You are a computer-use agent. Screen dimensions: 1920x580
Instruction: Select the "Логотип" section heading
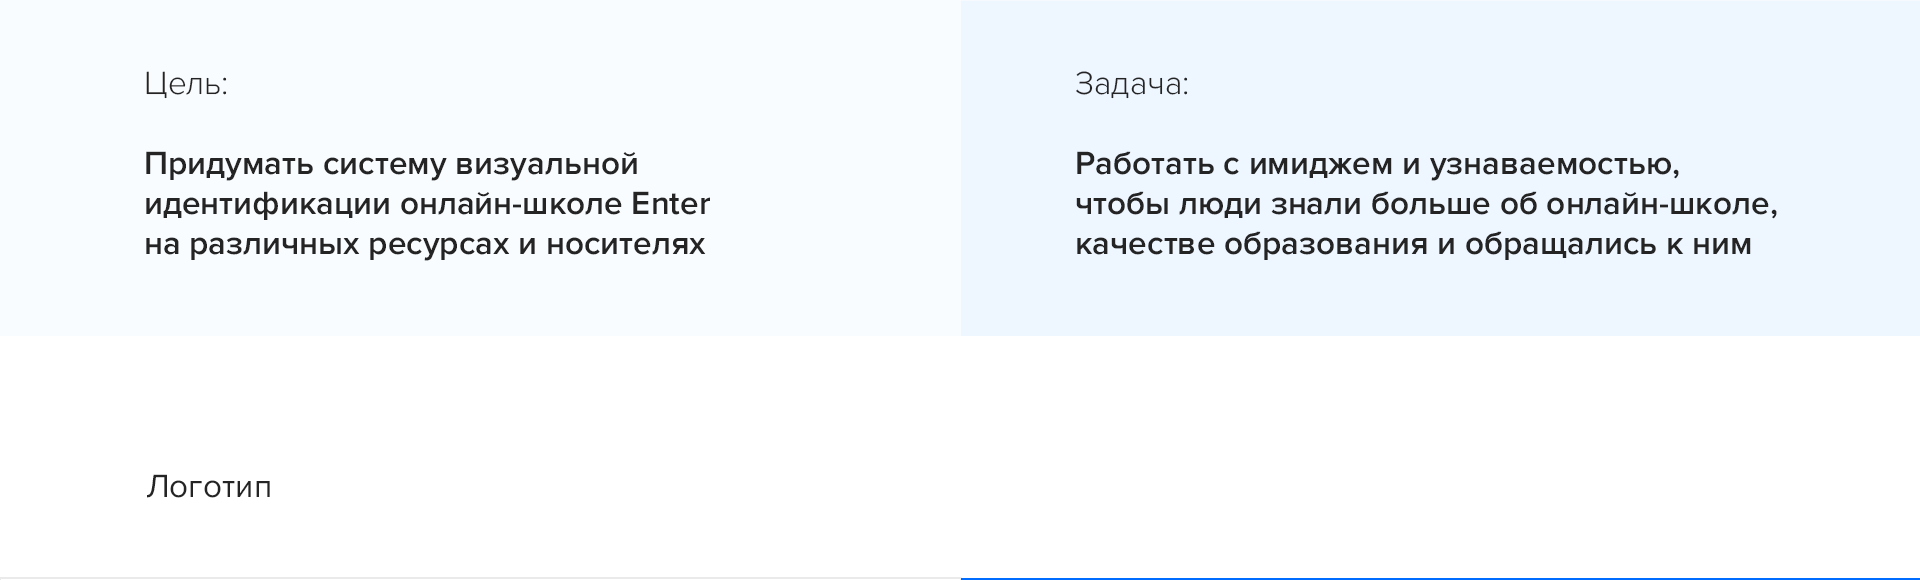click(x=209, y=487)
